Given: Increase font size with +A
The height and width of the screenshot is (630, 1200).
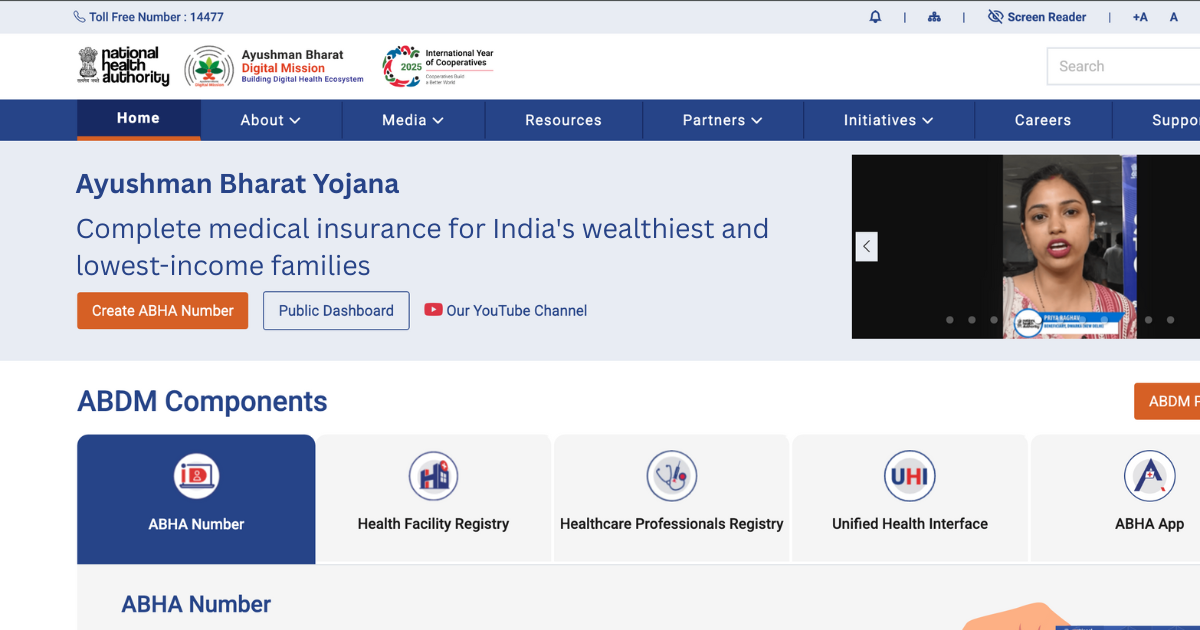Looking at the screenshot, I should (1140, 17).
